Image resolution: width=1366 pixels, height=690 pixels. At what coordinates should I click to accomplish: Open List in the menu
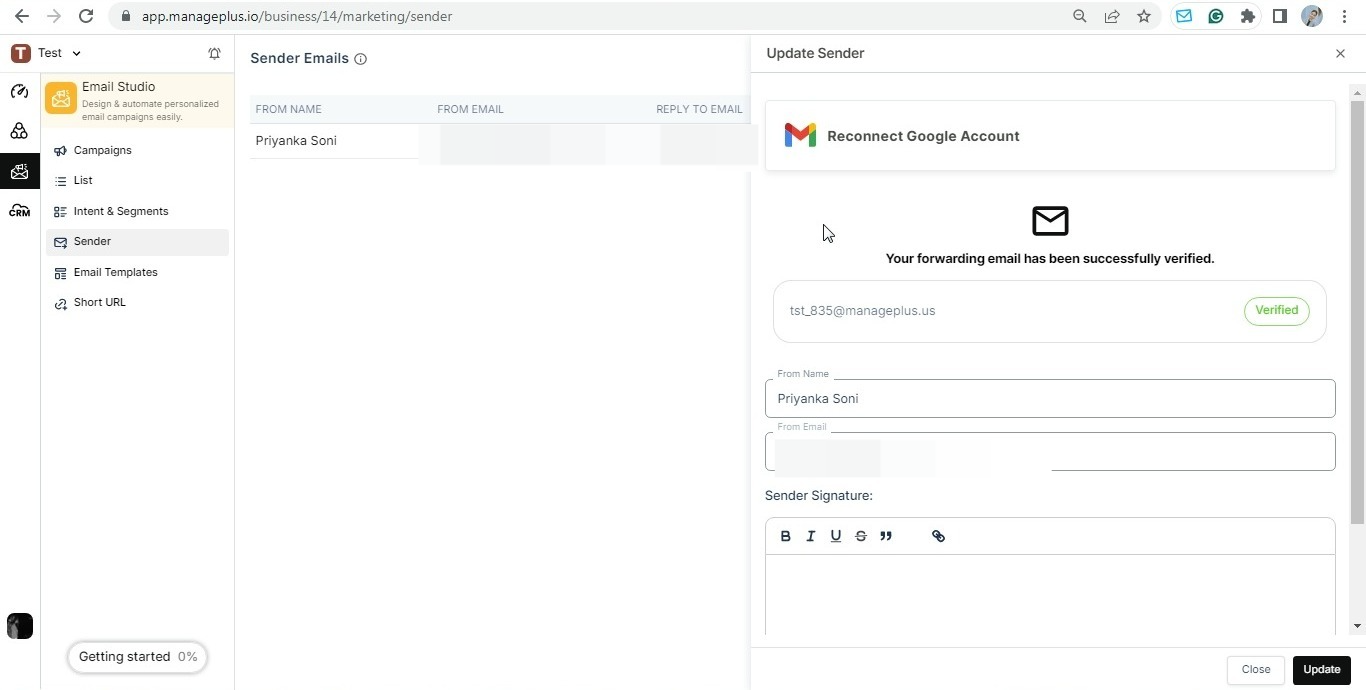[x=137, y=180]
